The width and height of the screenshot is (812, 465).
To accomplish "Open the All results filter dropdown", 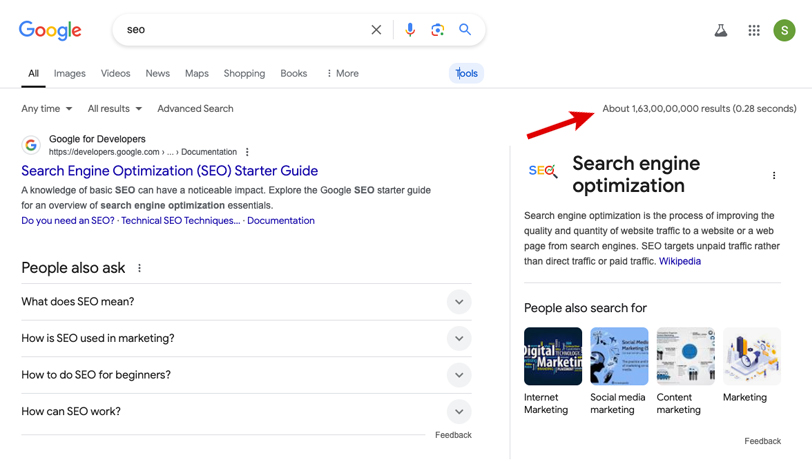I will point(114,109).
